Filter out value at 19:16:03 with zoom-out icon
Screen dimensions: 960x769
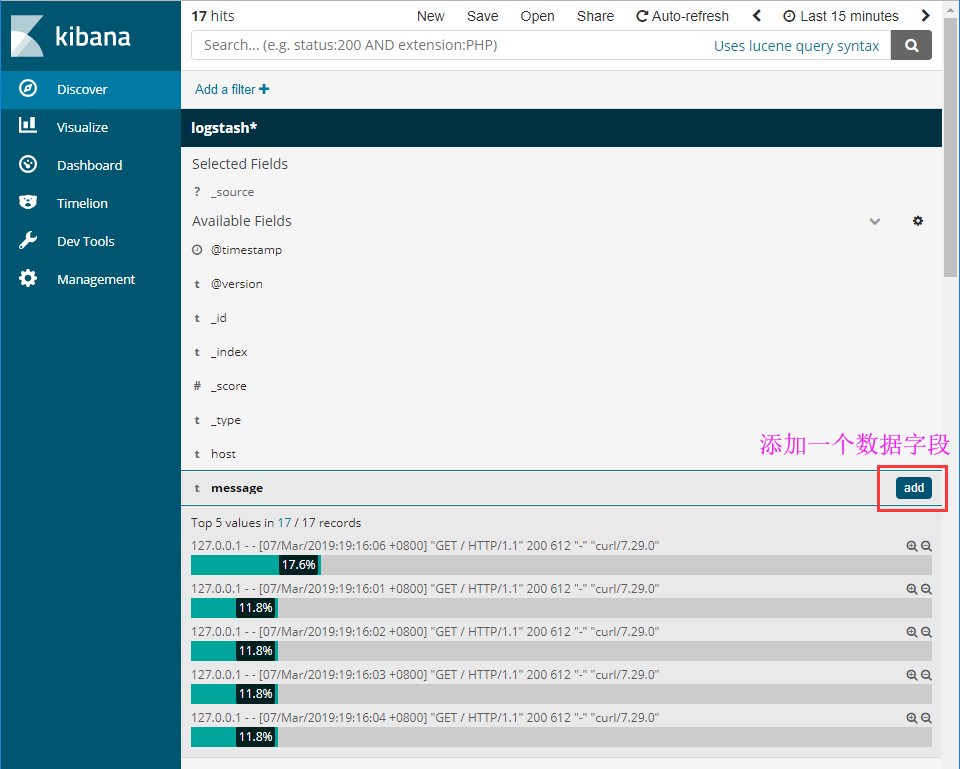click(926, 675)
